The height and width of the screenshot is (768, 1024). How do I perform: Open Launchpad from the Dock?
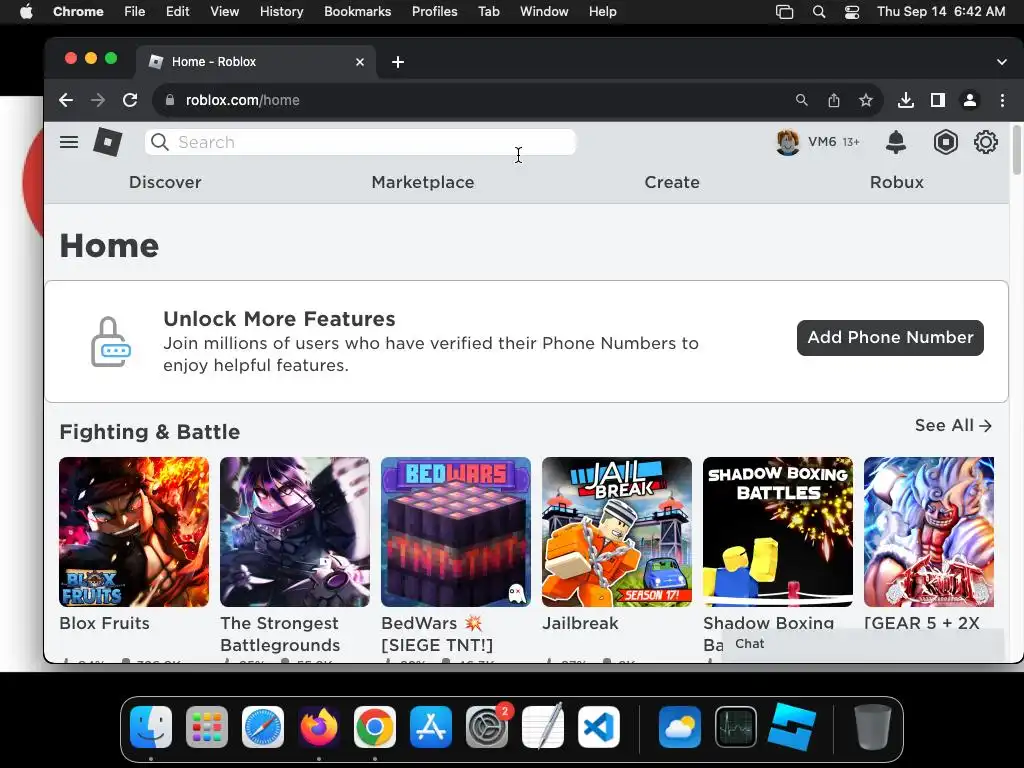(207, 727)
